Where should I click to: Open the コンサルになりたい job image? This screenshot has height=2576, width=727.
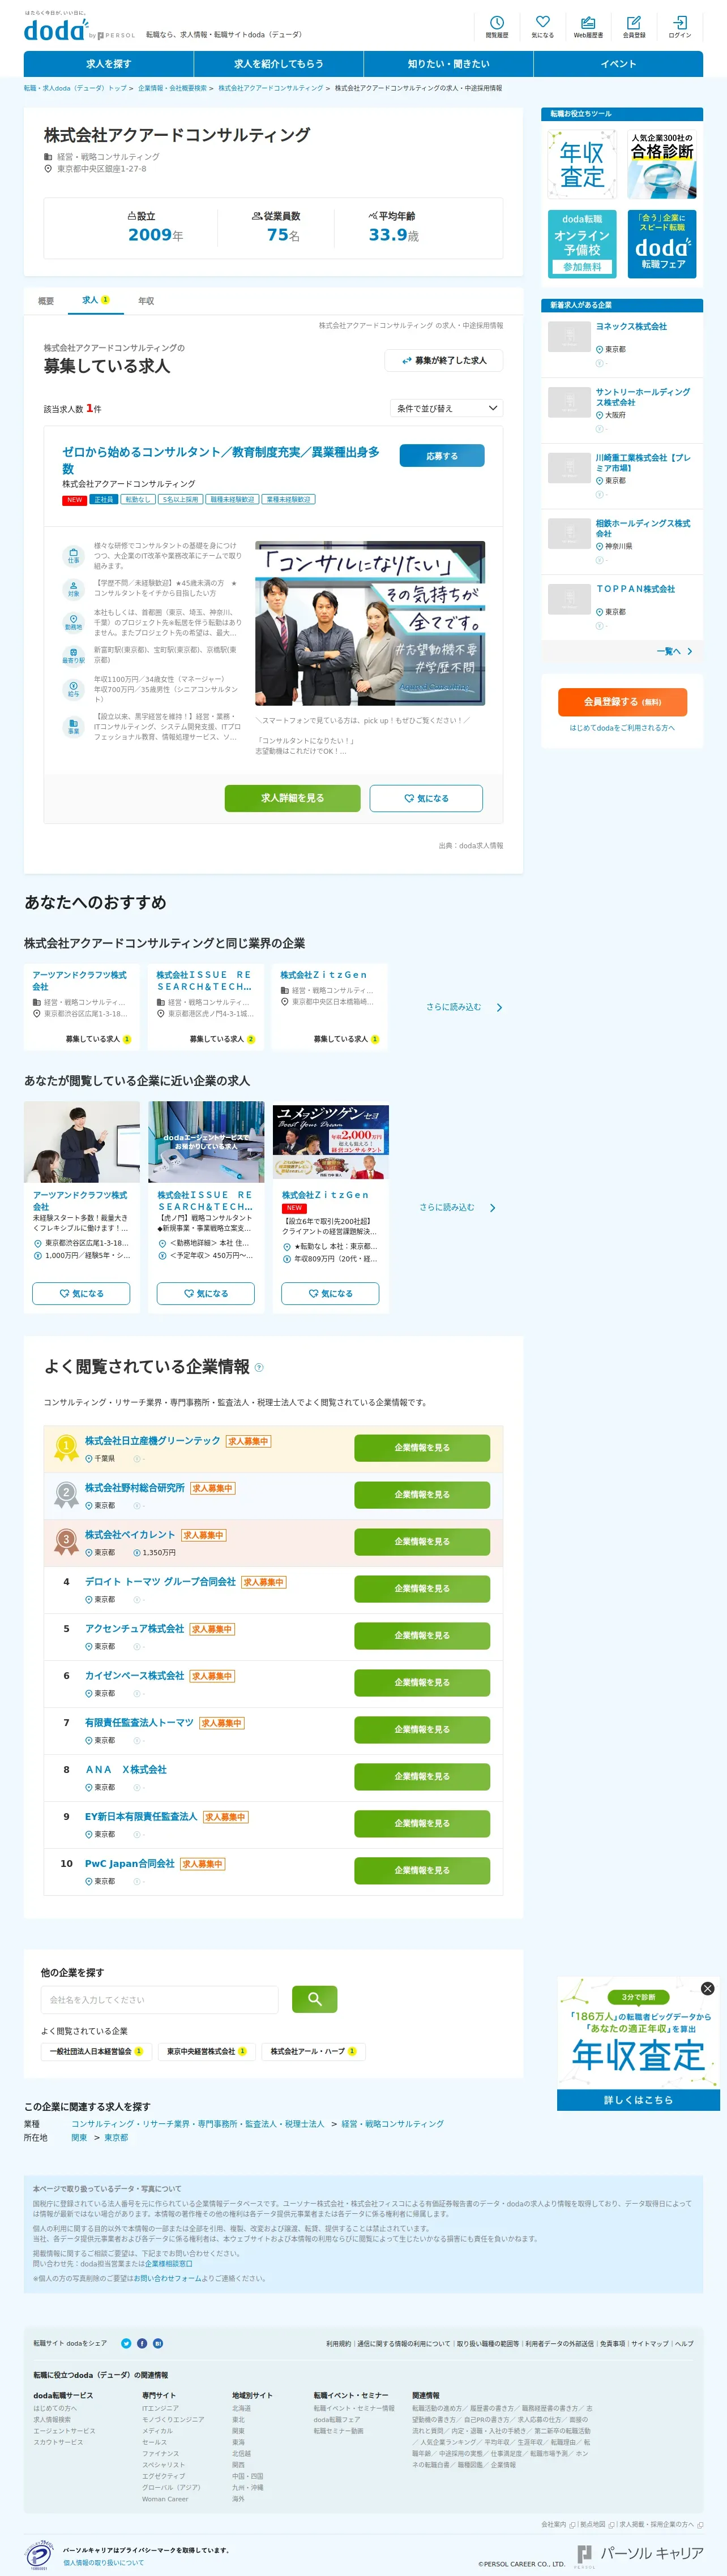click(370, 623)
